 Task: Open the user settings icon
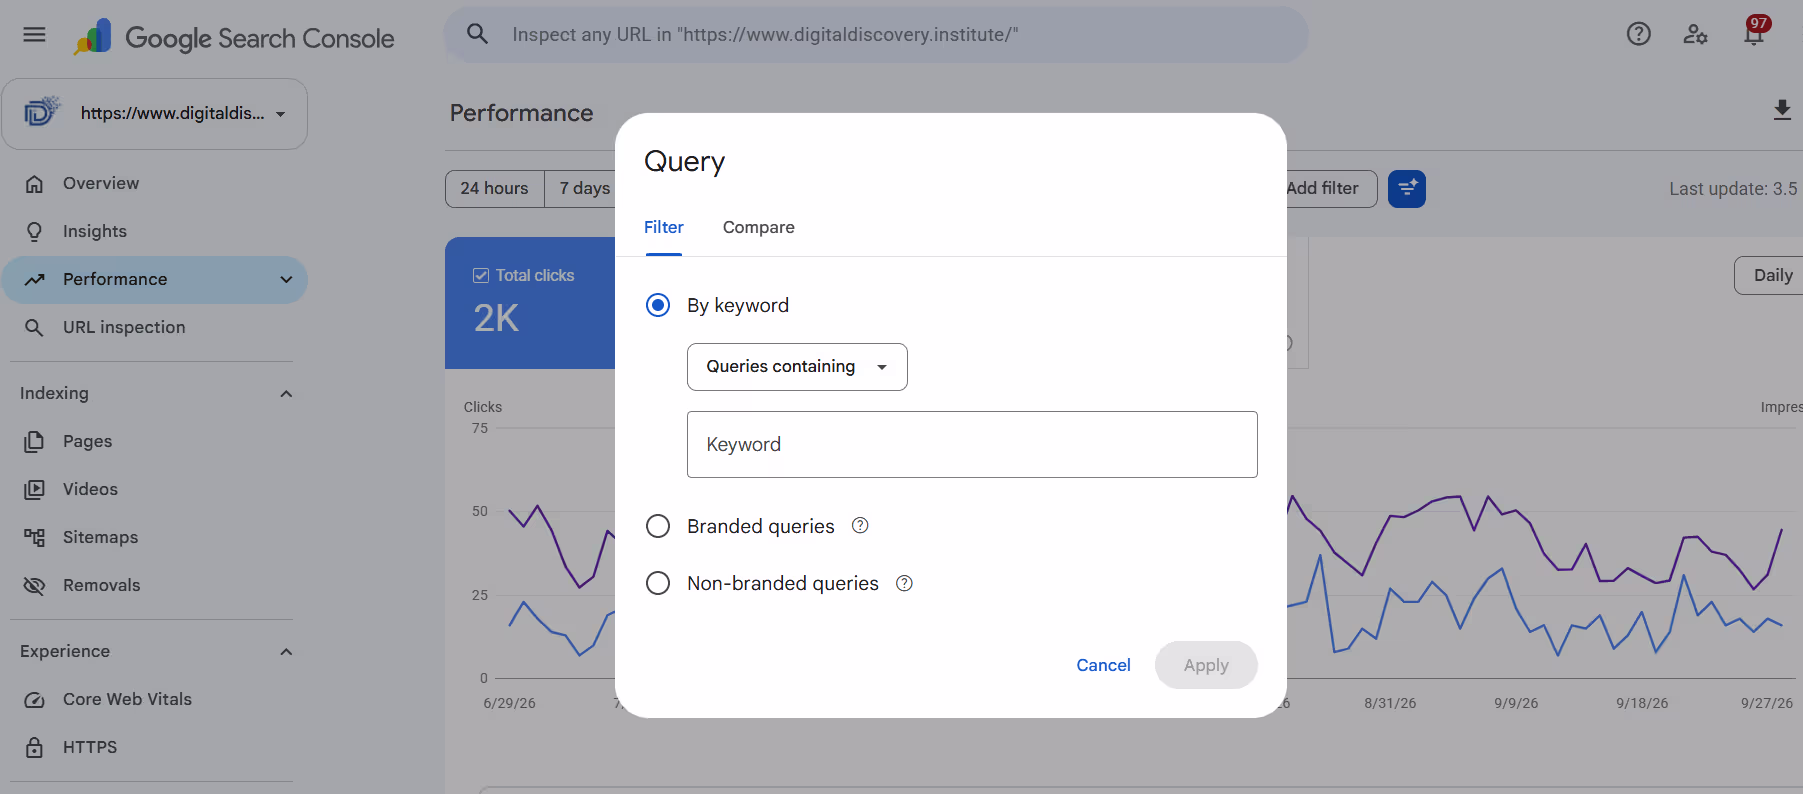pyautogui.click(x=1695, y=34)
